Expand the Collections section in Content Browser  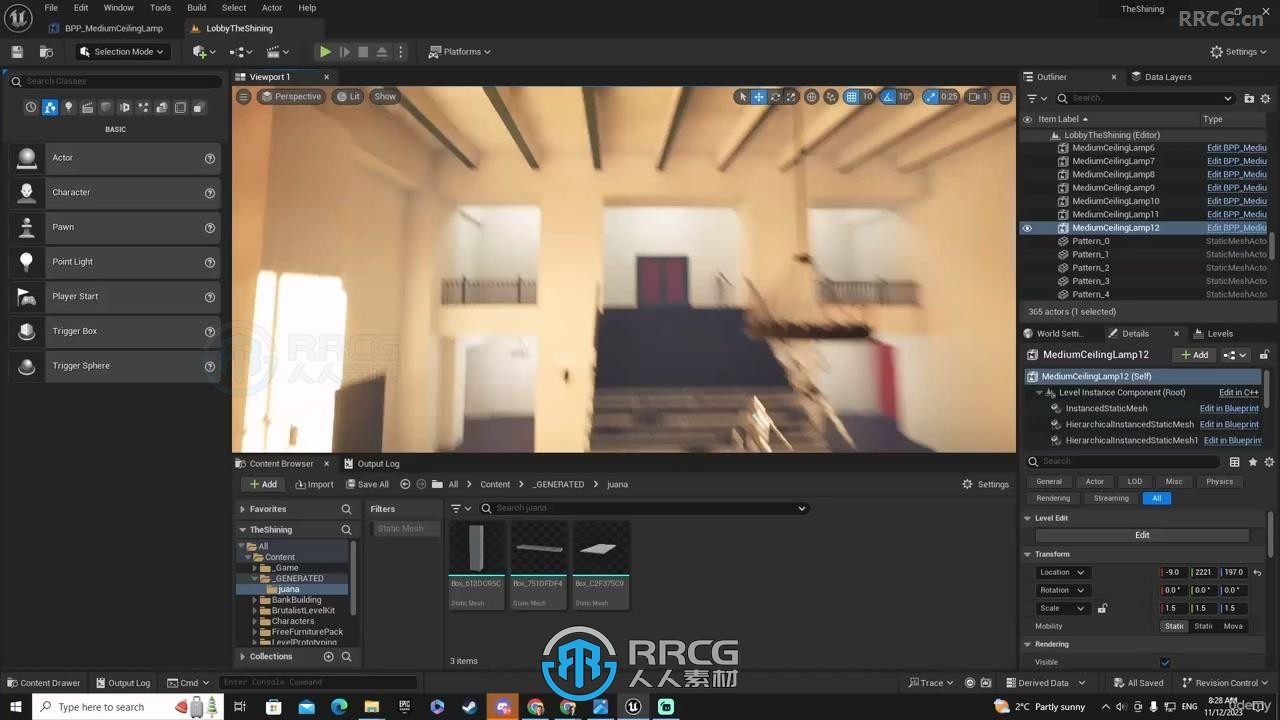(x=242, y=657)
